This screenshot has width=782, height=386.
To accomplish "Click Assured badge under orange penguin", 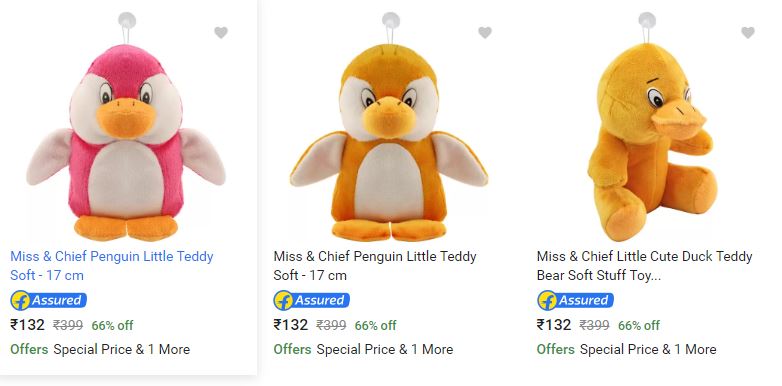I will [x=312, y=300].
